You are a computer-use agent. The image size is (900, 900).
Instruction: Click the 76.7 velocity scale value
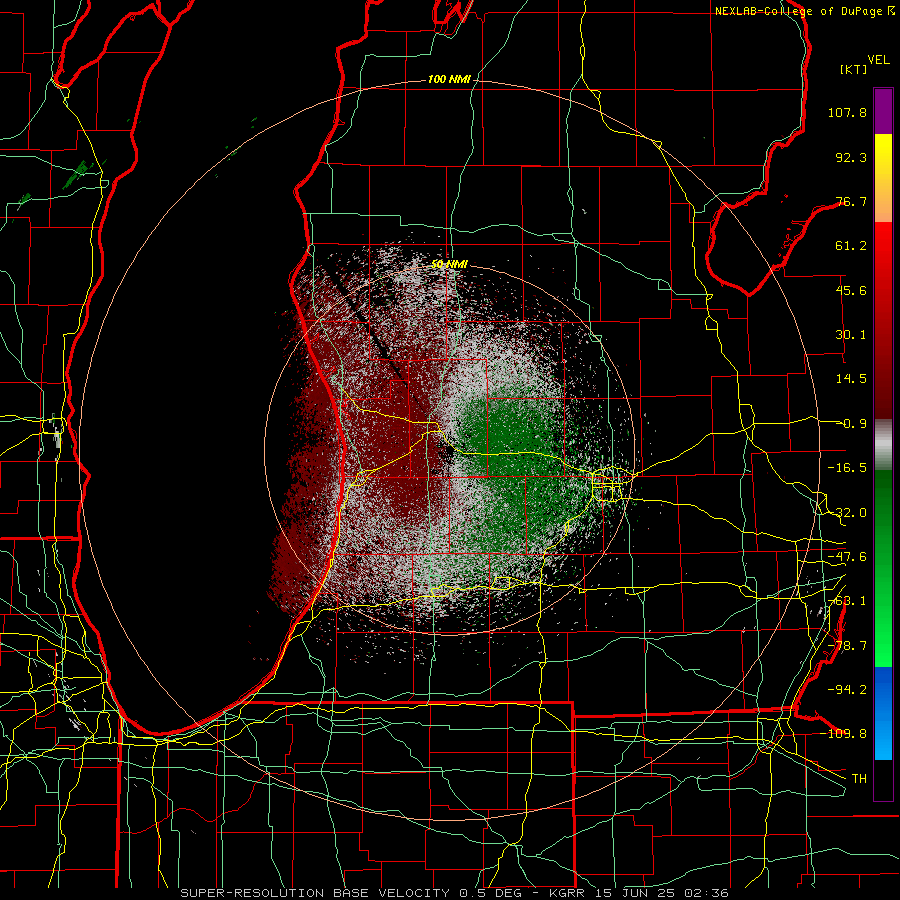(x=851, y=201)
